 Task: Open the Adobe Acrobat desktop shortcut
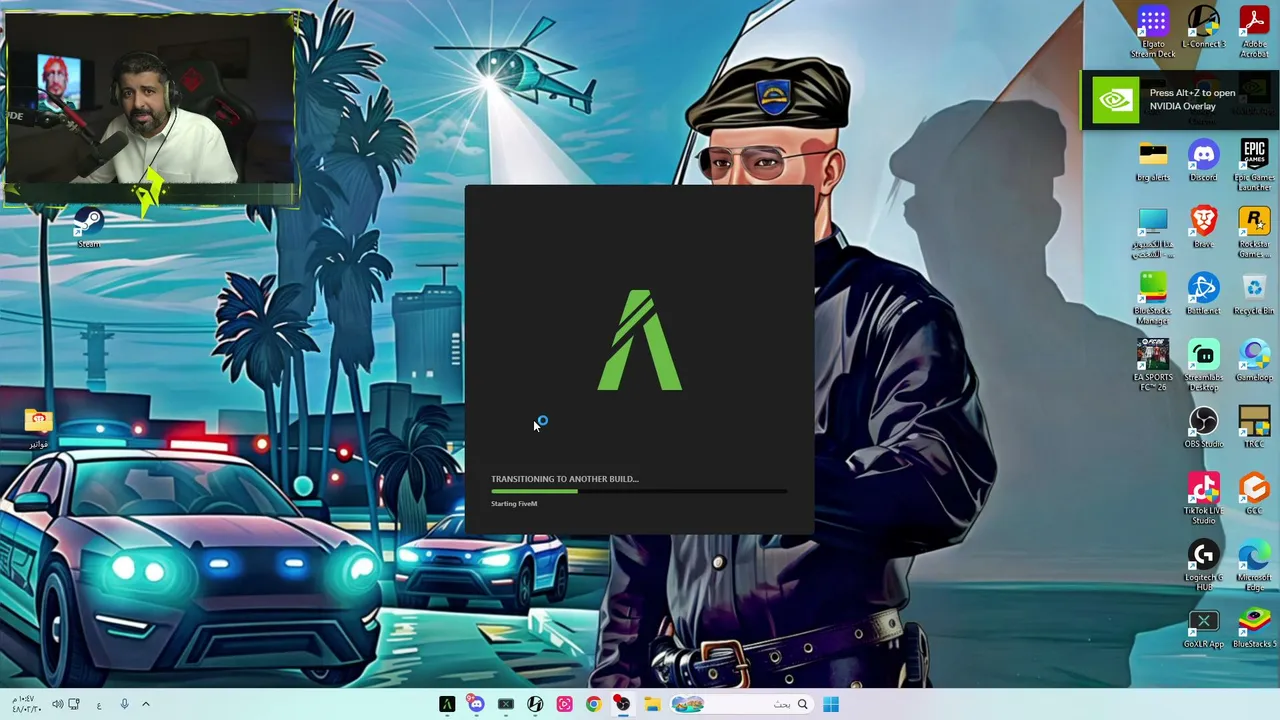coord(1254,32)
